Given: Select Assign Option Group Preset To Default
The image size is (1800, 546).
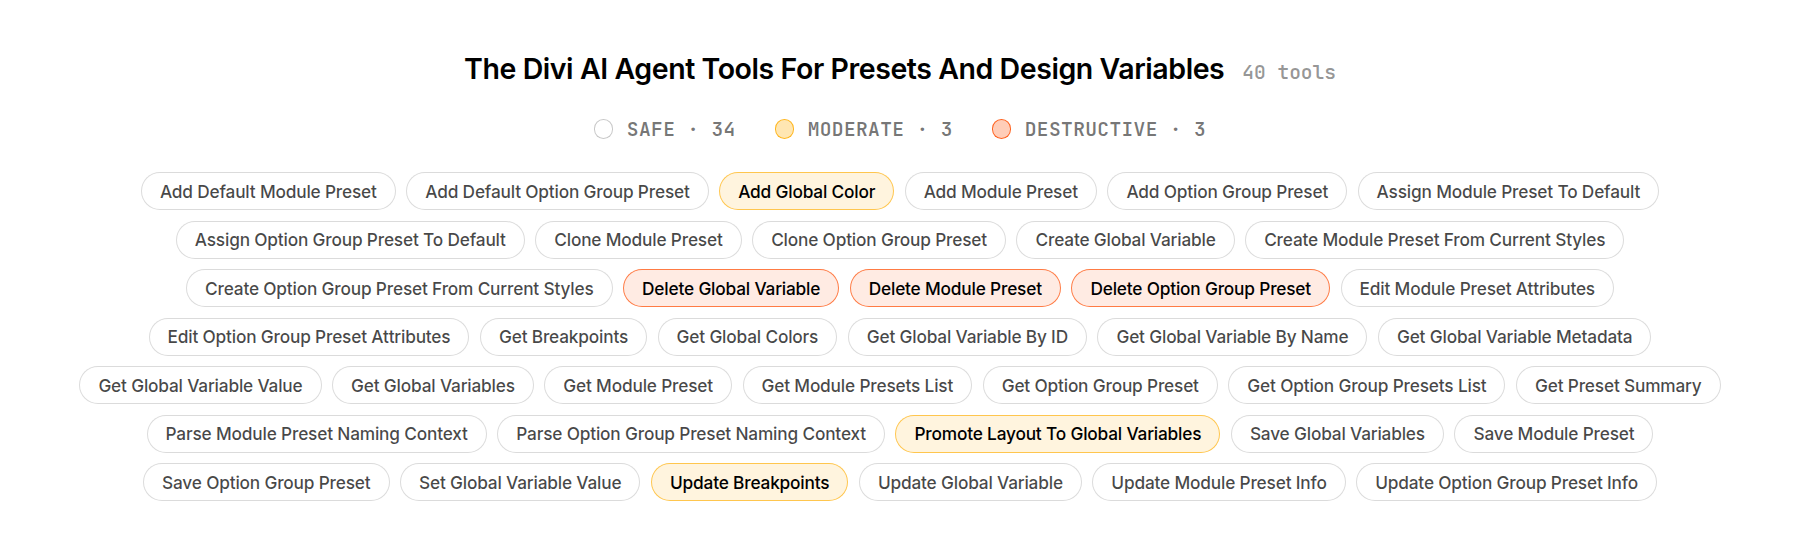Looking at the screenshot, I should (350, 240).
